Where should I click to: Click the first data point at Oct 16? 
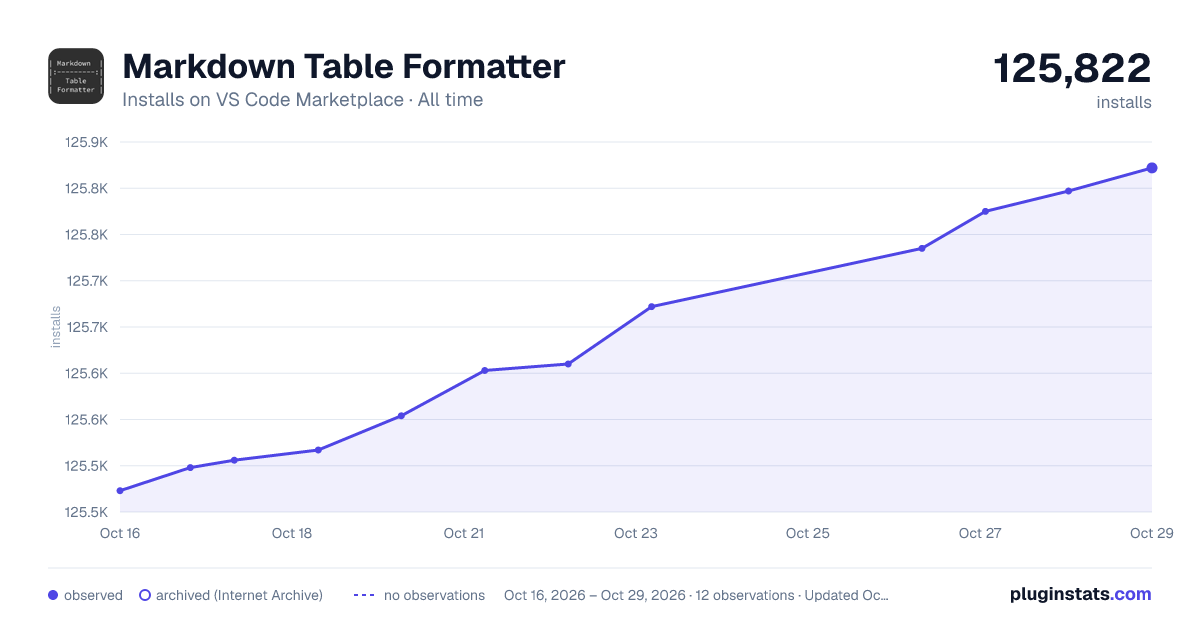120,491
